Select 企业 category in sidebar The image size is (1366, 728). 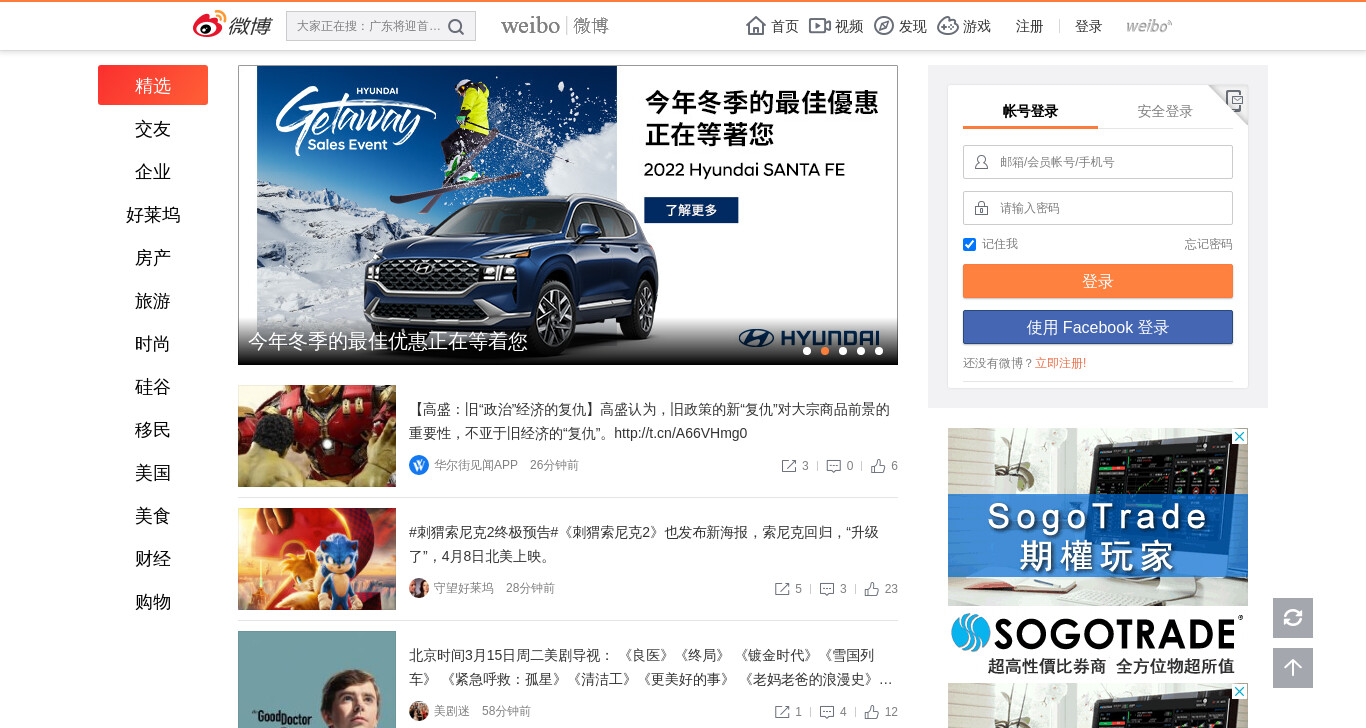click(153, 172)
